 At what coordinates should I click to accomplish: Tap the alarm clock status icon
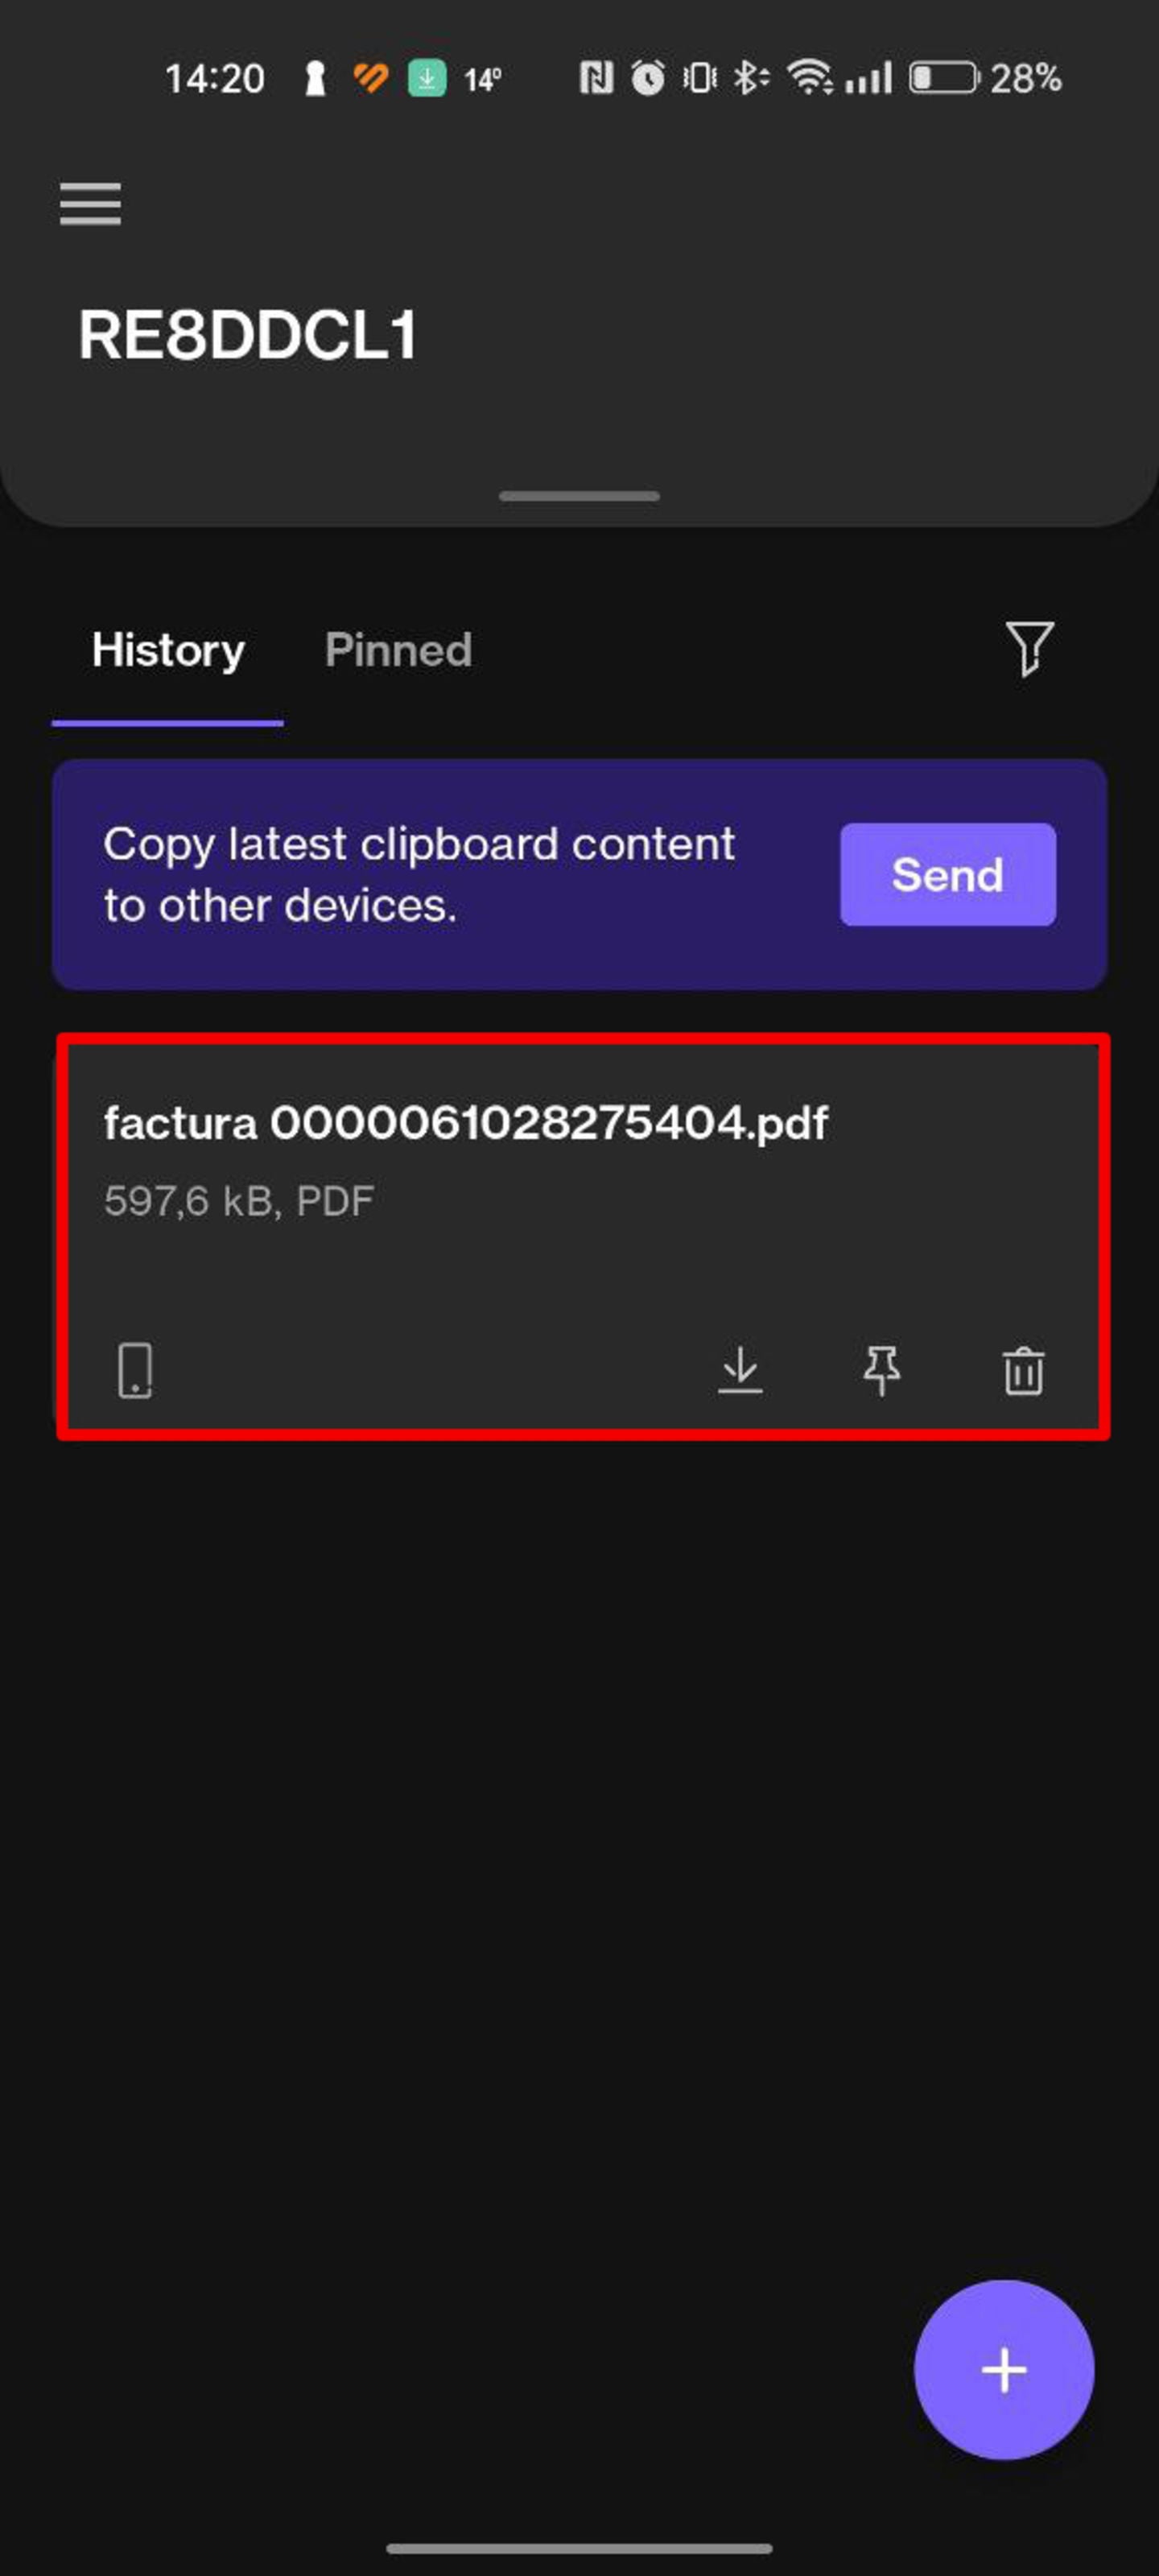tap(648, 78)
